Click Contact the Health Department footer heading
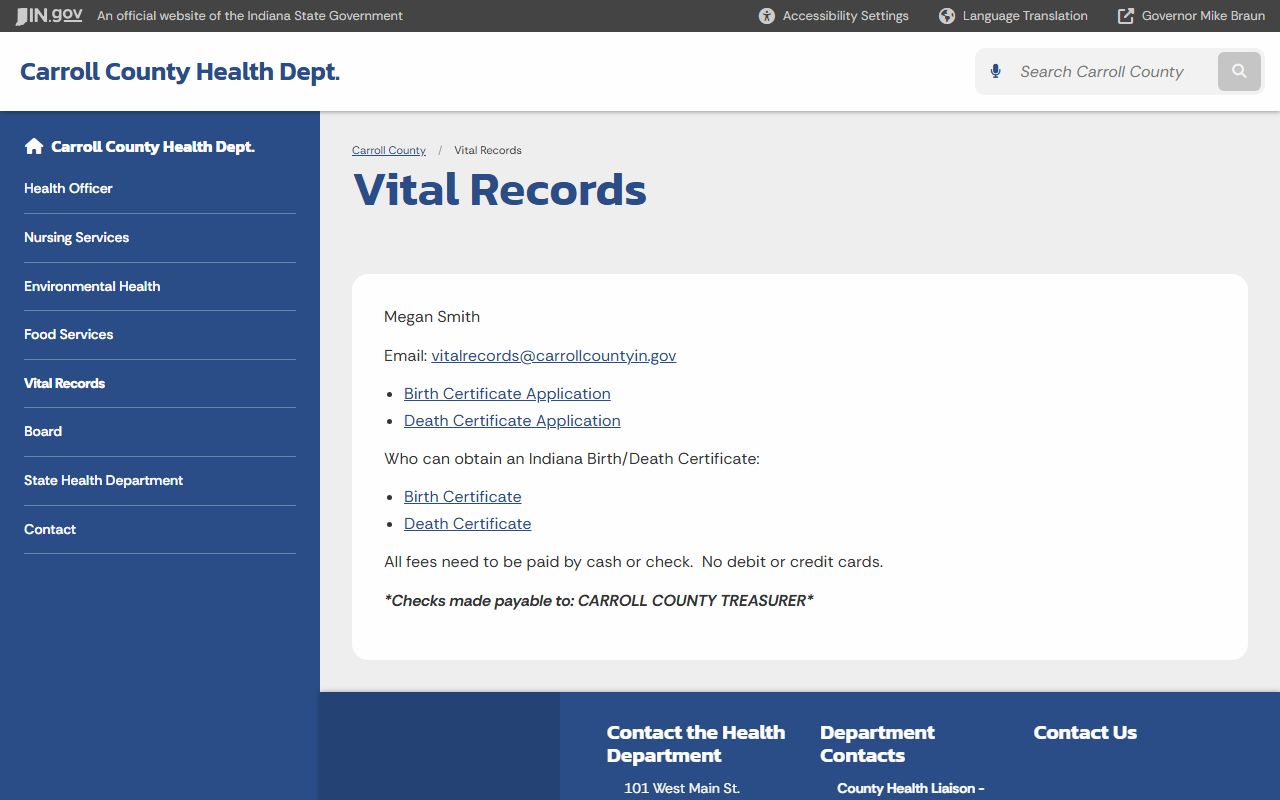Viewport: 1280px width, 800px height. [x=696, y=744]
